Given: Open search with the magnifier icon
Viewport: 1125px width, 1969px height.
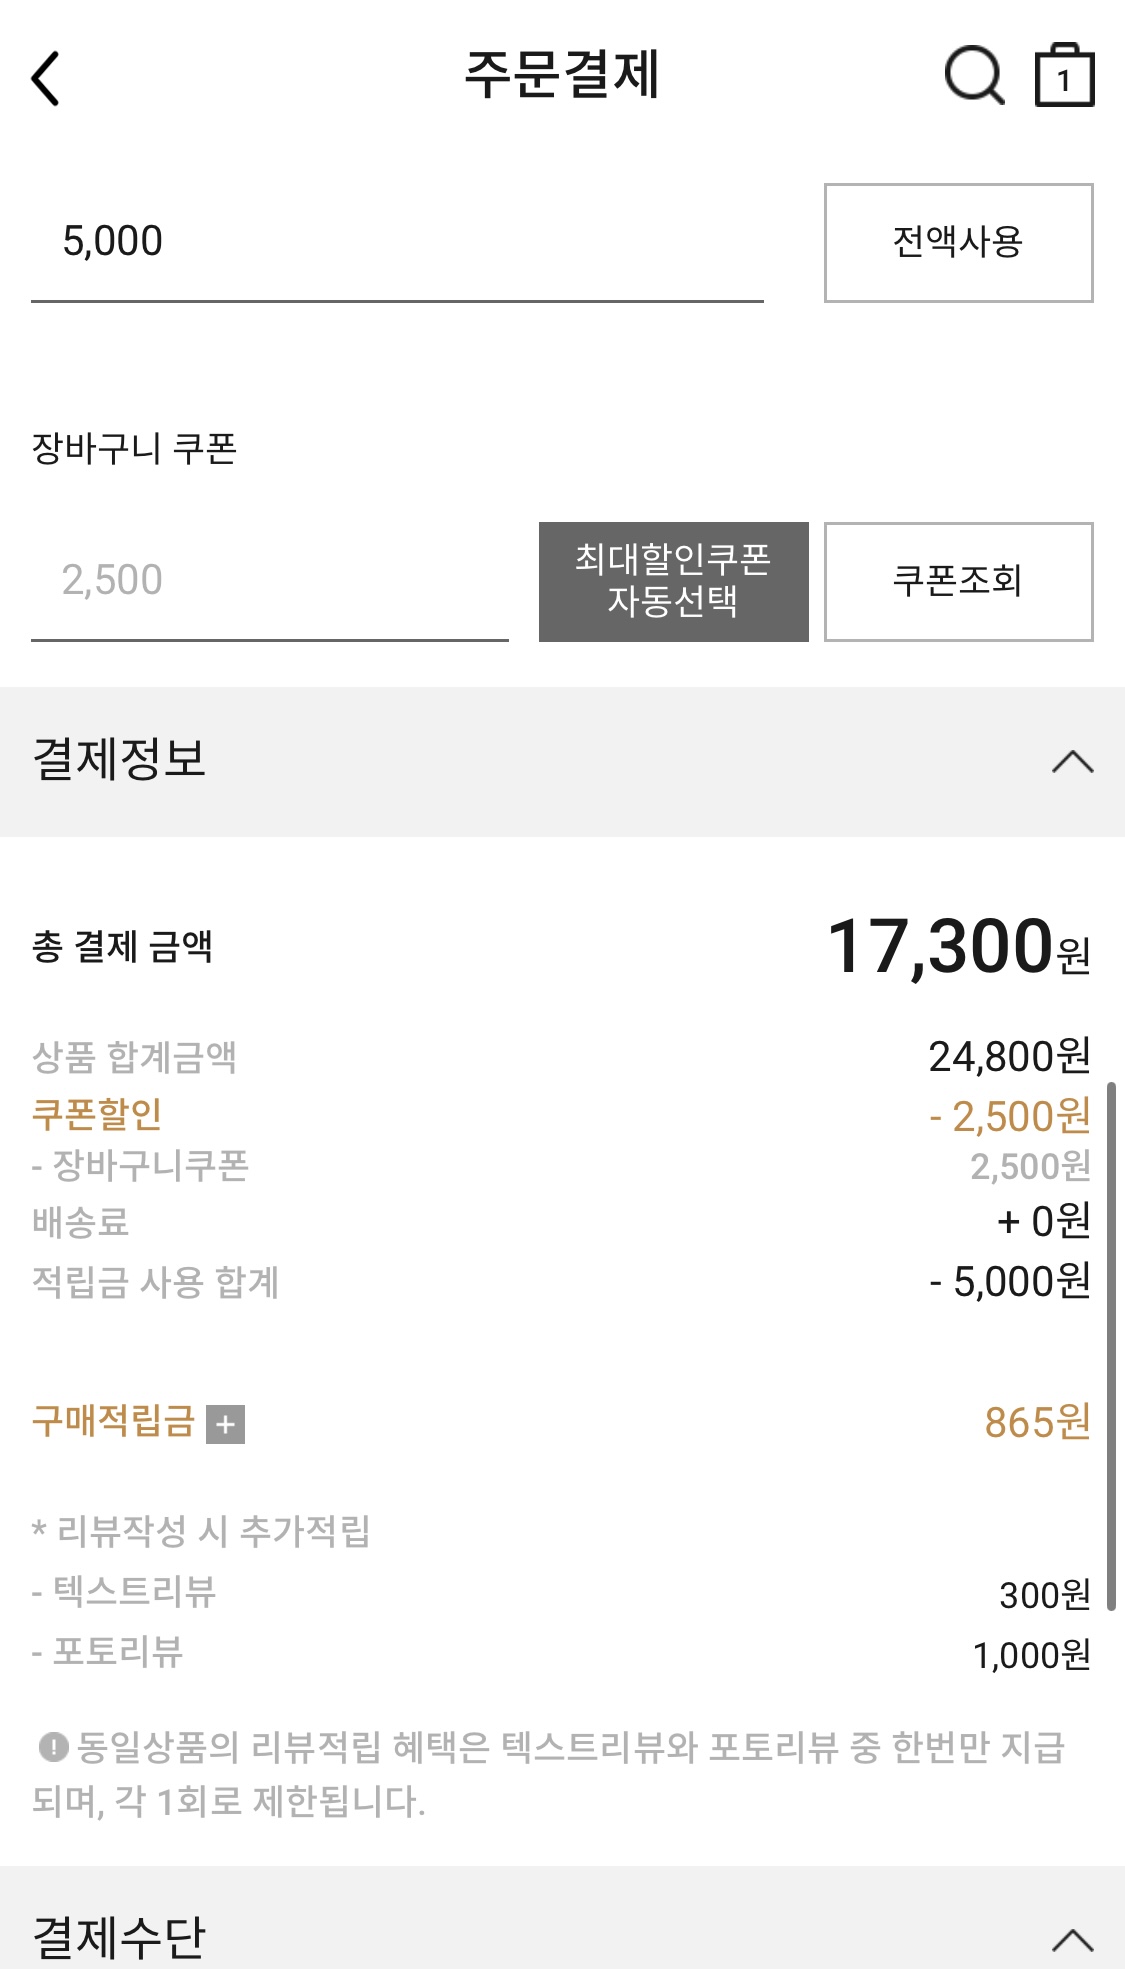Looking at the screenshot, I should pyautogui.click(x=974, y=76).
